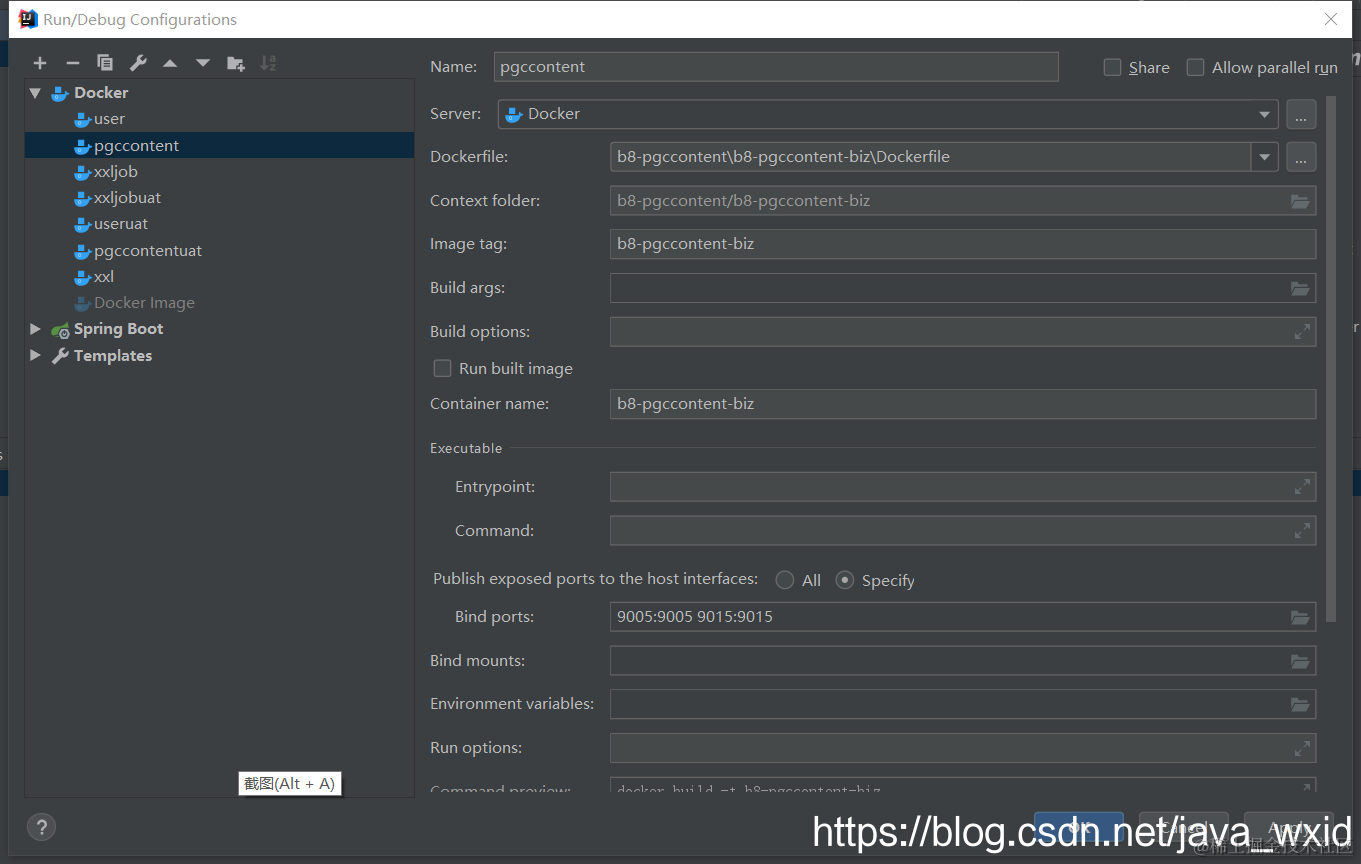Open Bind mounts editor icon
This screenshot has width=1361, height=864.
point(1300,661)
